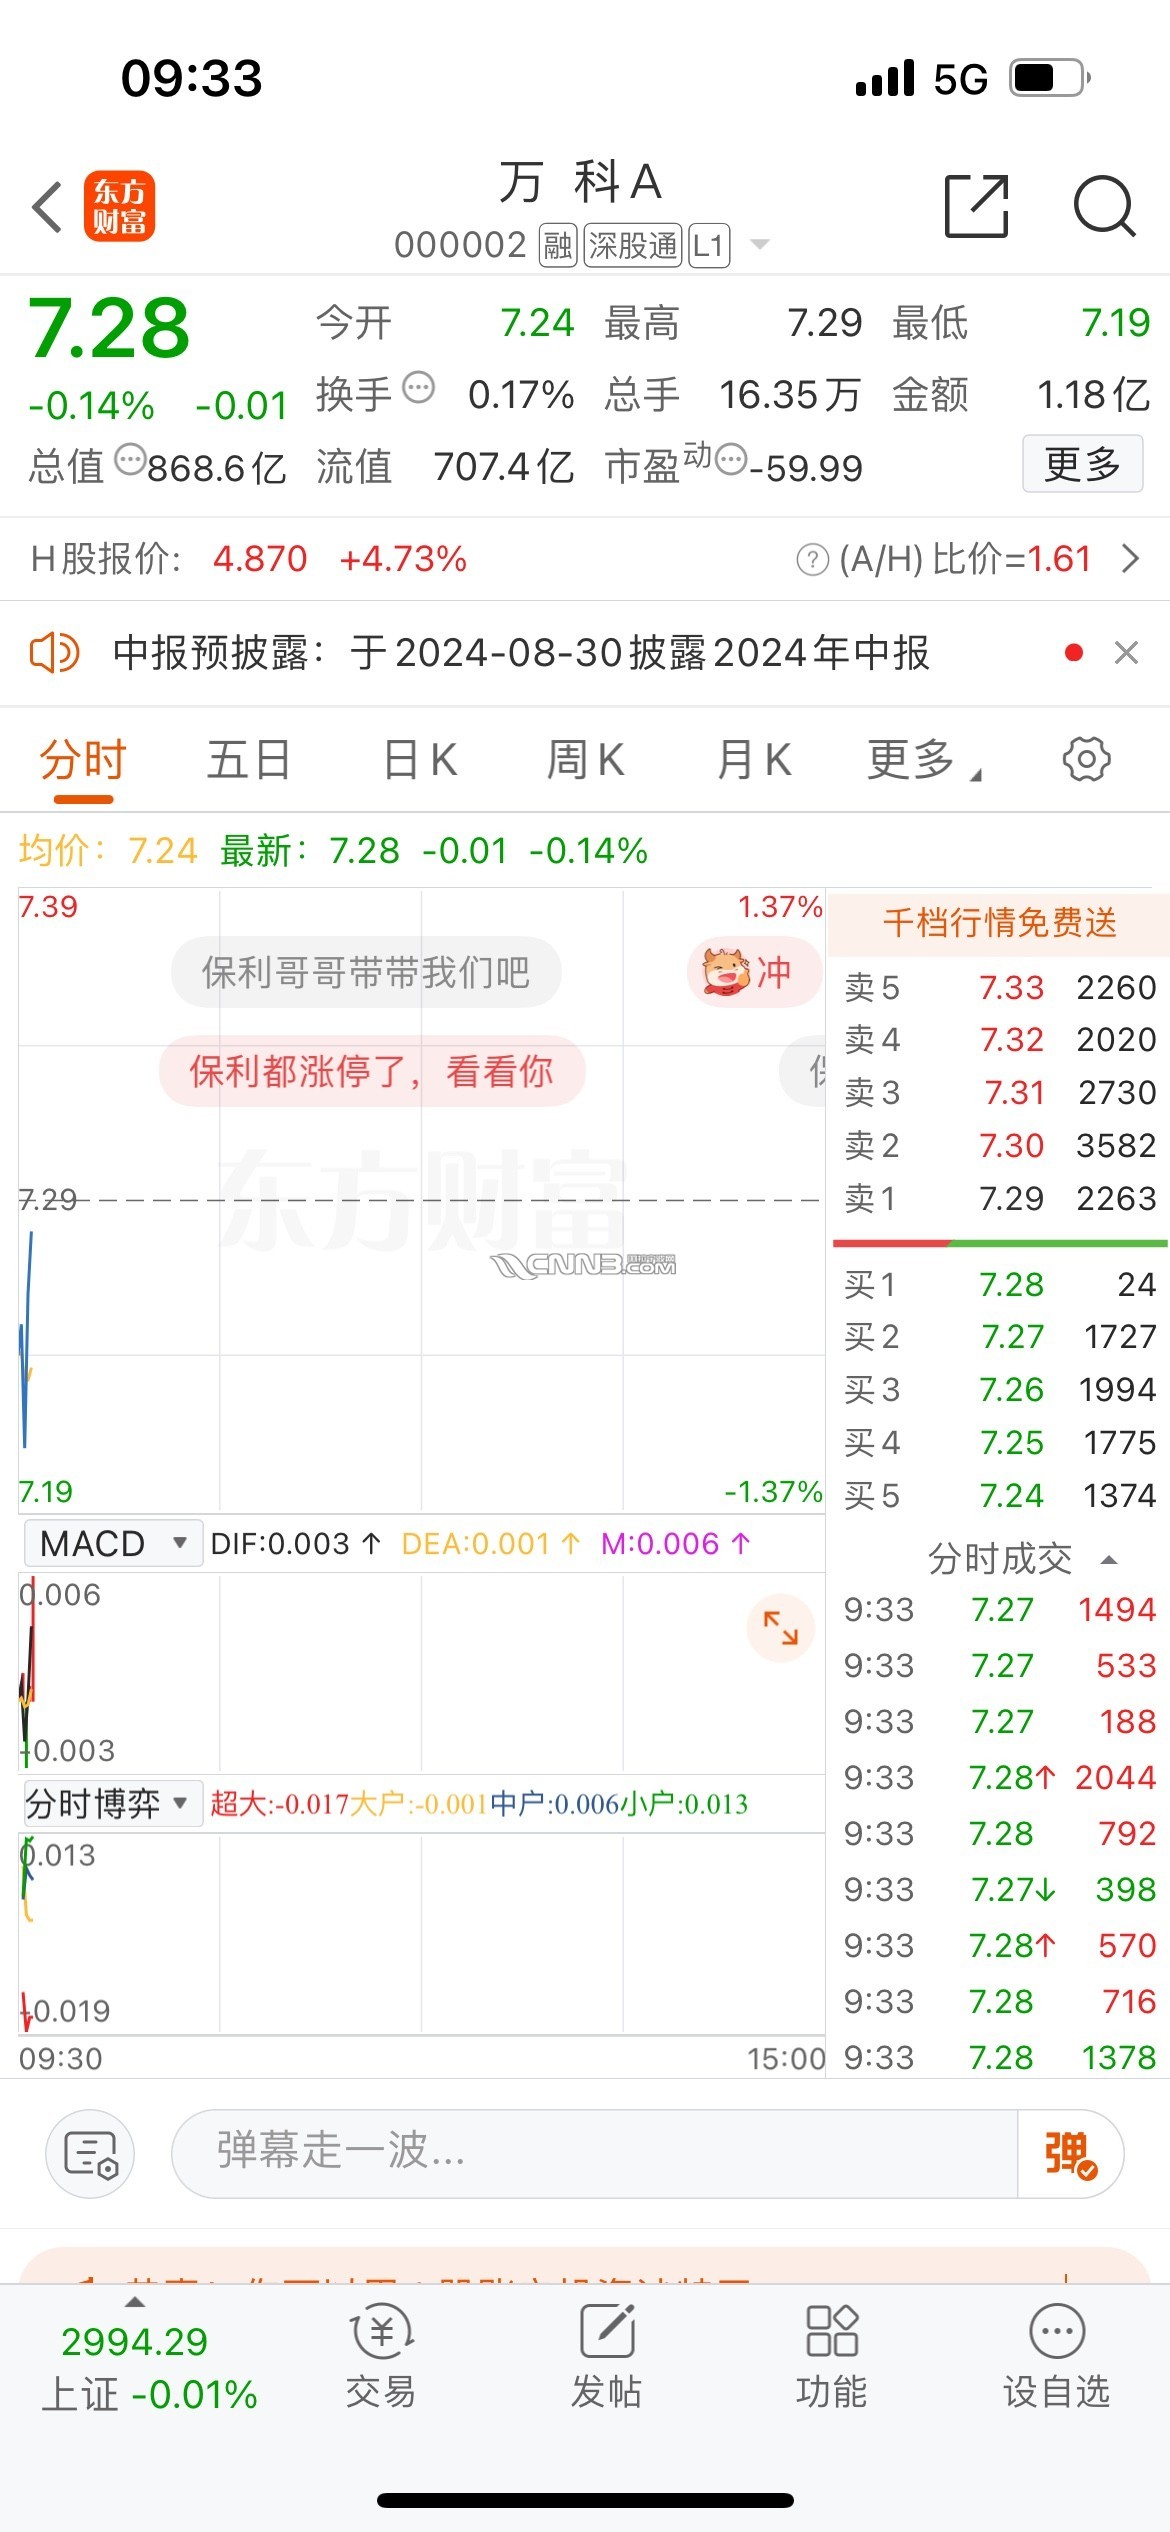
Task: Tap the 卖1 order row at 7.29
Action: (999, 1199)
